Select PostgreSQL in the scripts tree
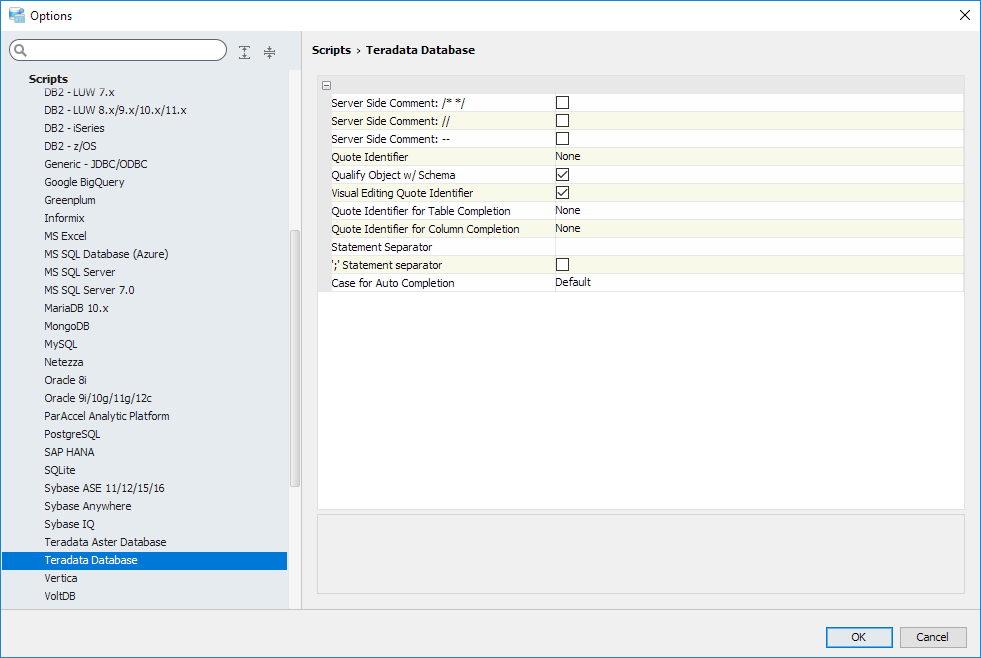The height and width of the screenshot is (658, 981). click(72, 434)
